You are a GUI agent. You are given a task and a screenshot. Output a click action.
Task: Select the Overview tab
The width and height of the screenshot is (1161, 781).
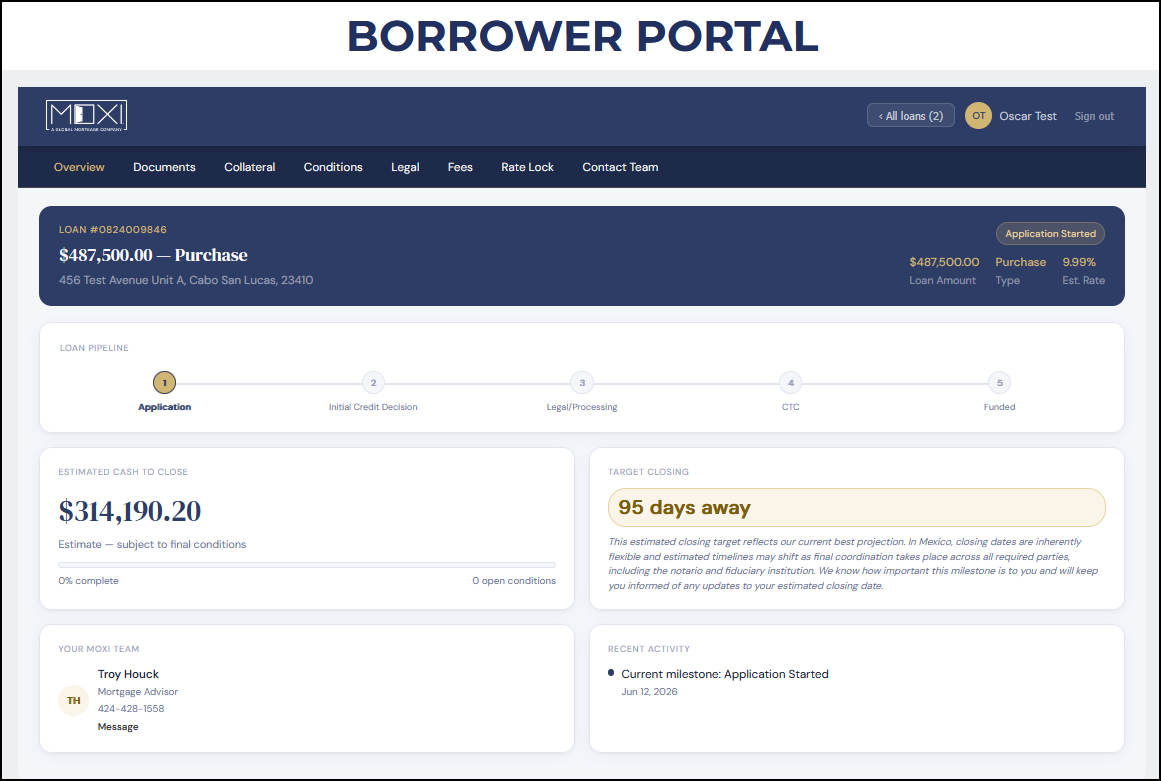(x=79, y=167)
